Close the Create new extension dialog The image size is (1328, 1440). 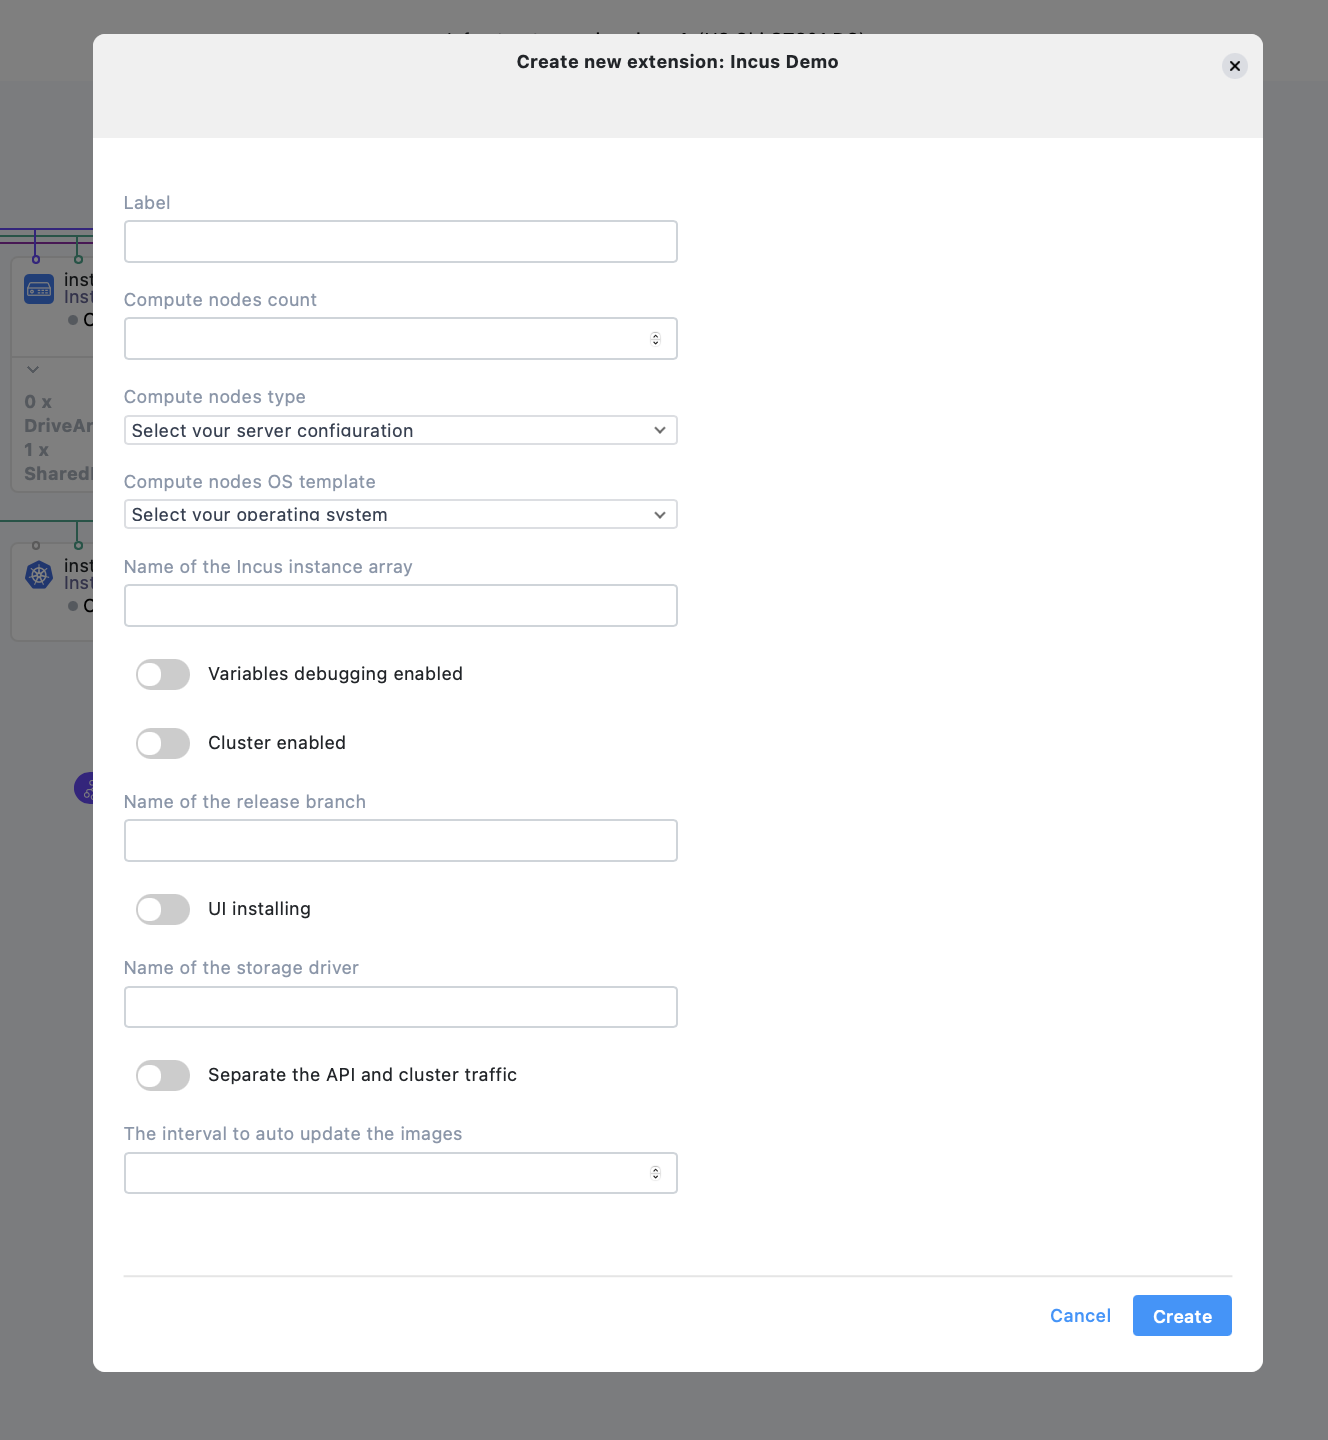click(1234, 66)
